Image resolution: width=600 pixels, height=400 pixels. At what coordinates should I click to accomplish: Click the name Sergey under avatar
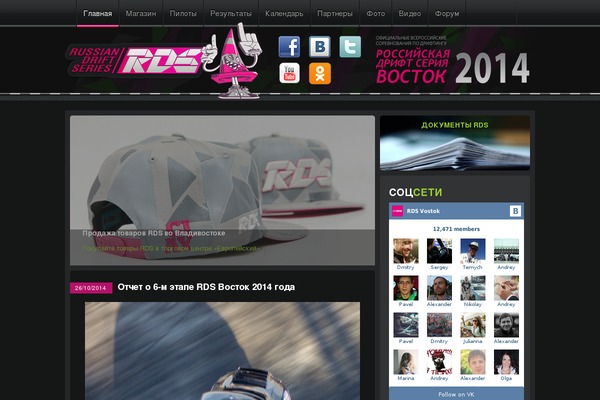point(439,267)
